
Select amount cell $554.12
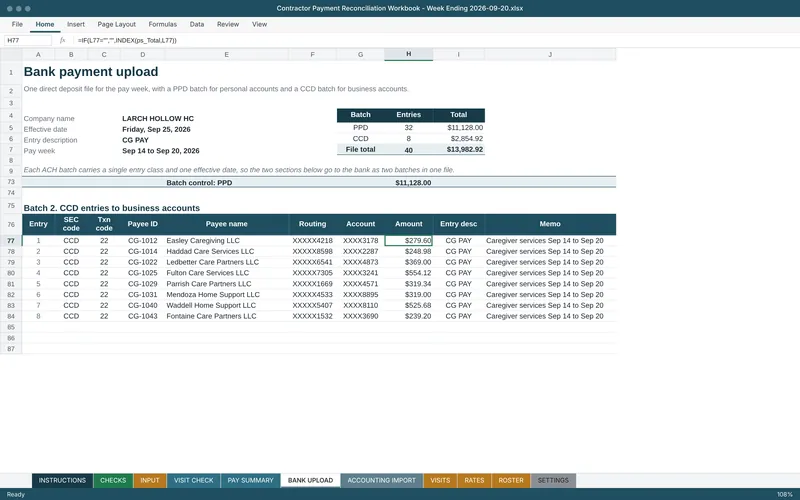click(409, 273)
